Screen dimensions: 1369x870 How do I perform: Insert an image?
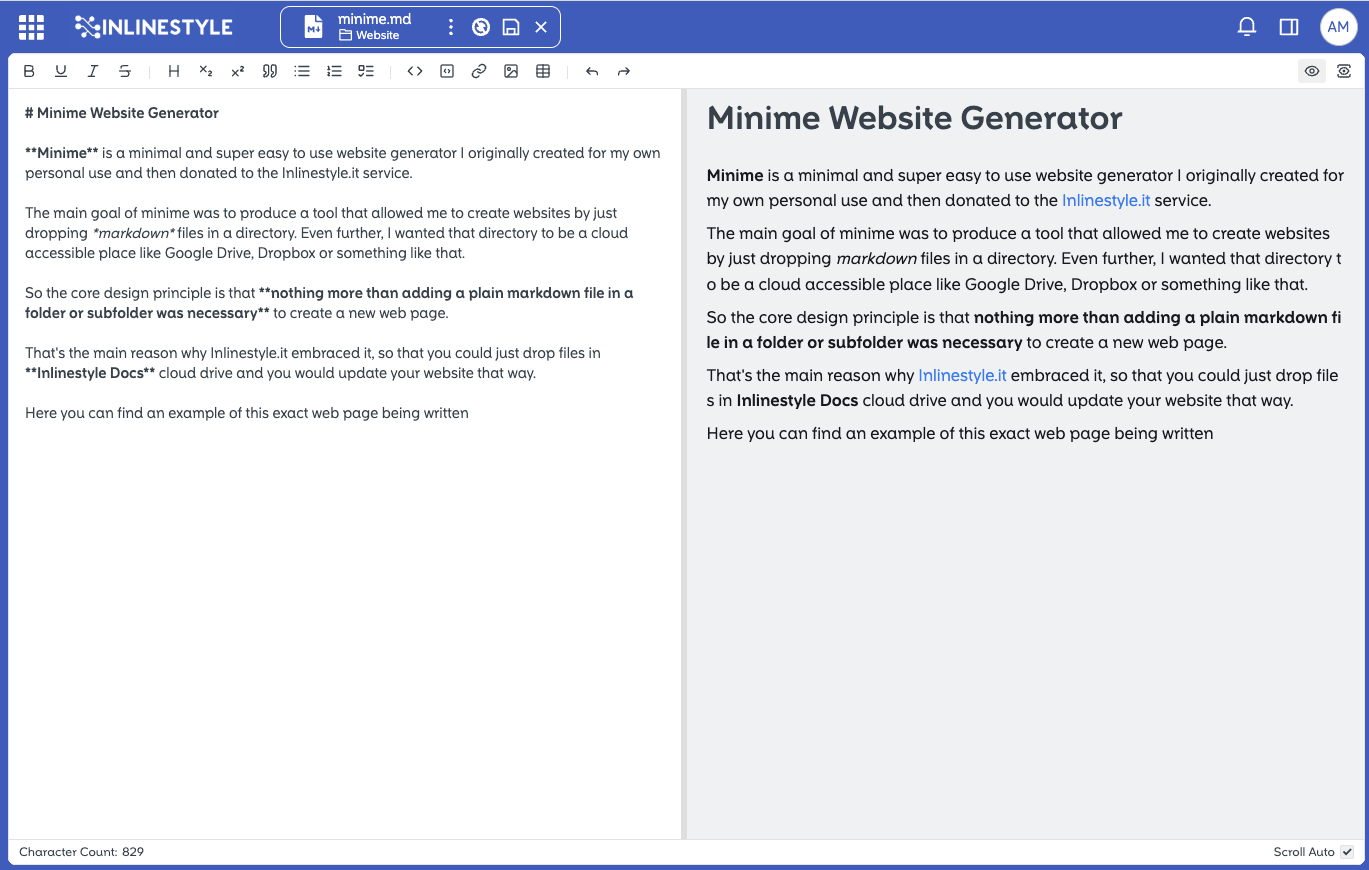point(511,71)
